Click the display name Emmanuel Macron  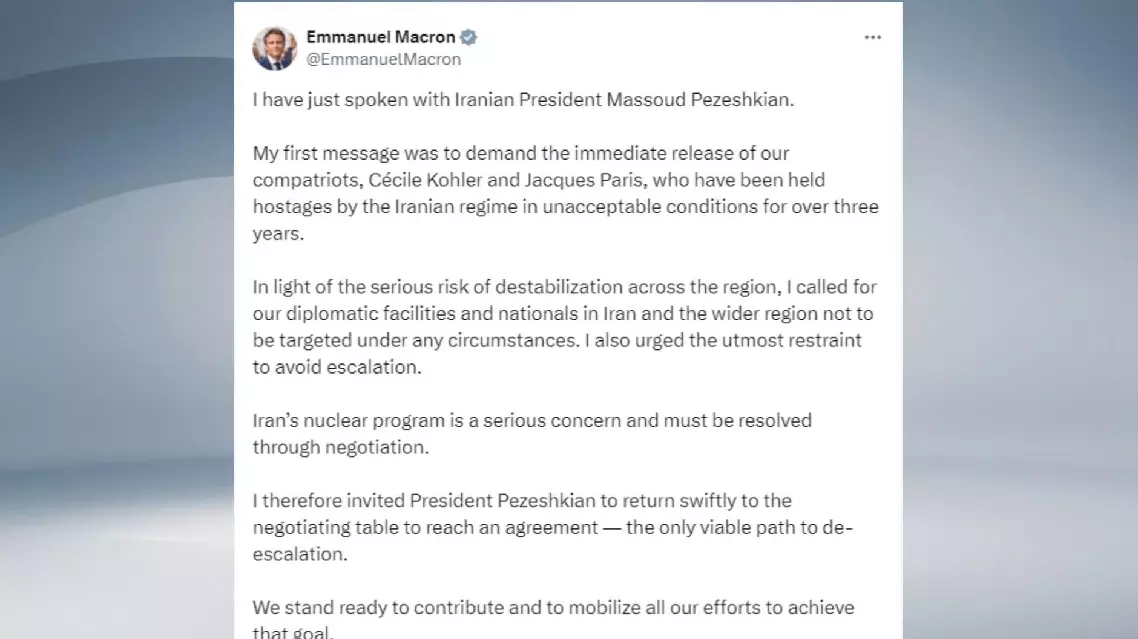[380, 38]
